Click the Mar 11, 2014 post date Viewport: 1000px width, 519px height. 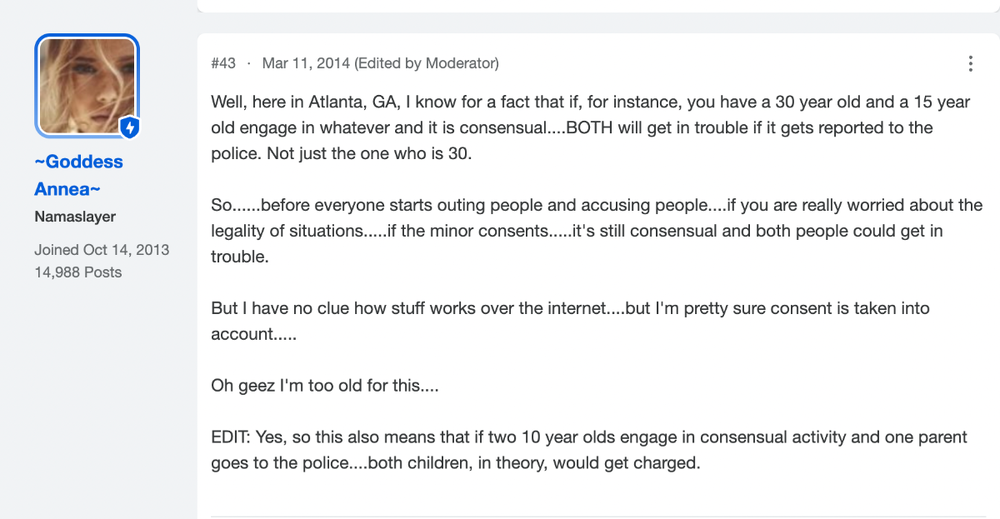(306, 63)
